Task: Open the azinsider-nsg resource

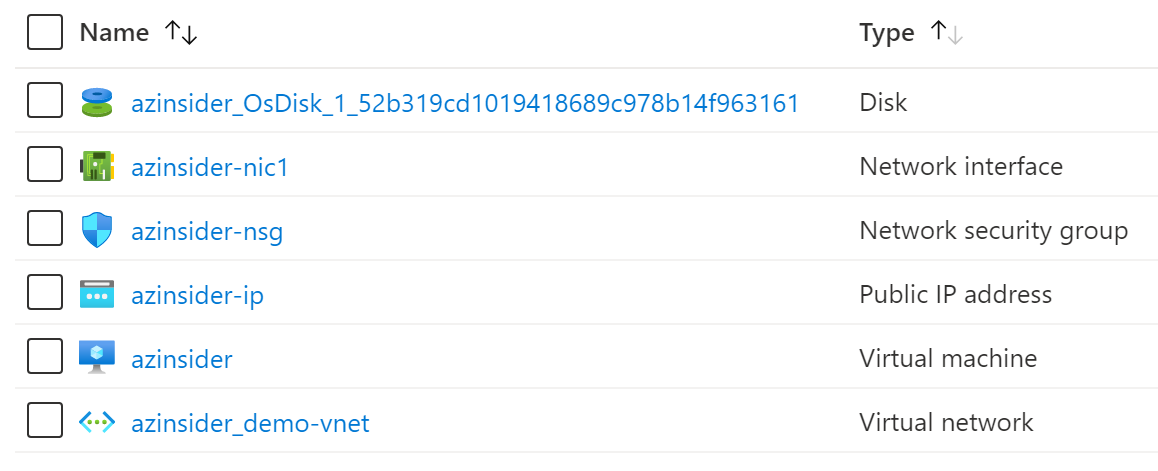Action: (x=207, y=232)
